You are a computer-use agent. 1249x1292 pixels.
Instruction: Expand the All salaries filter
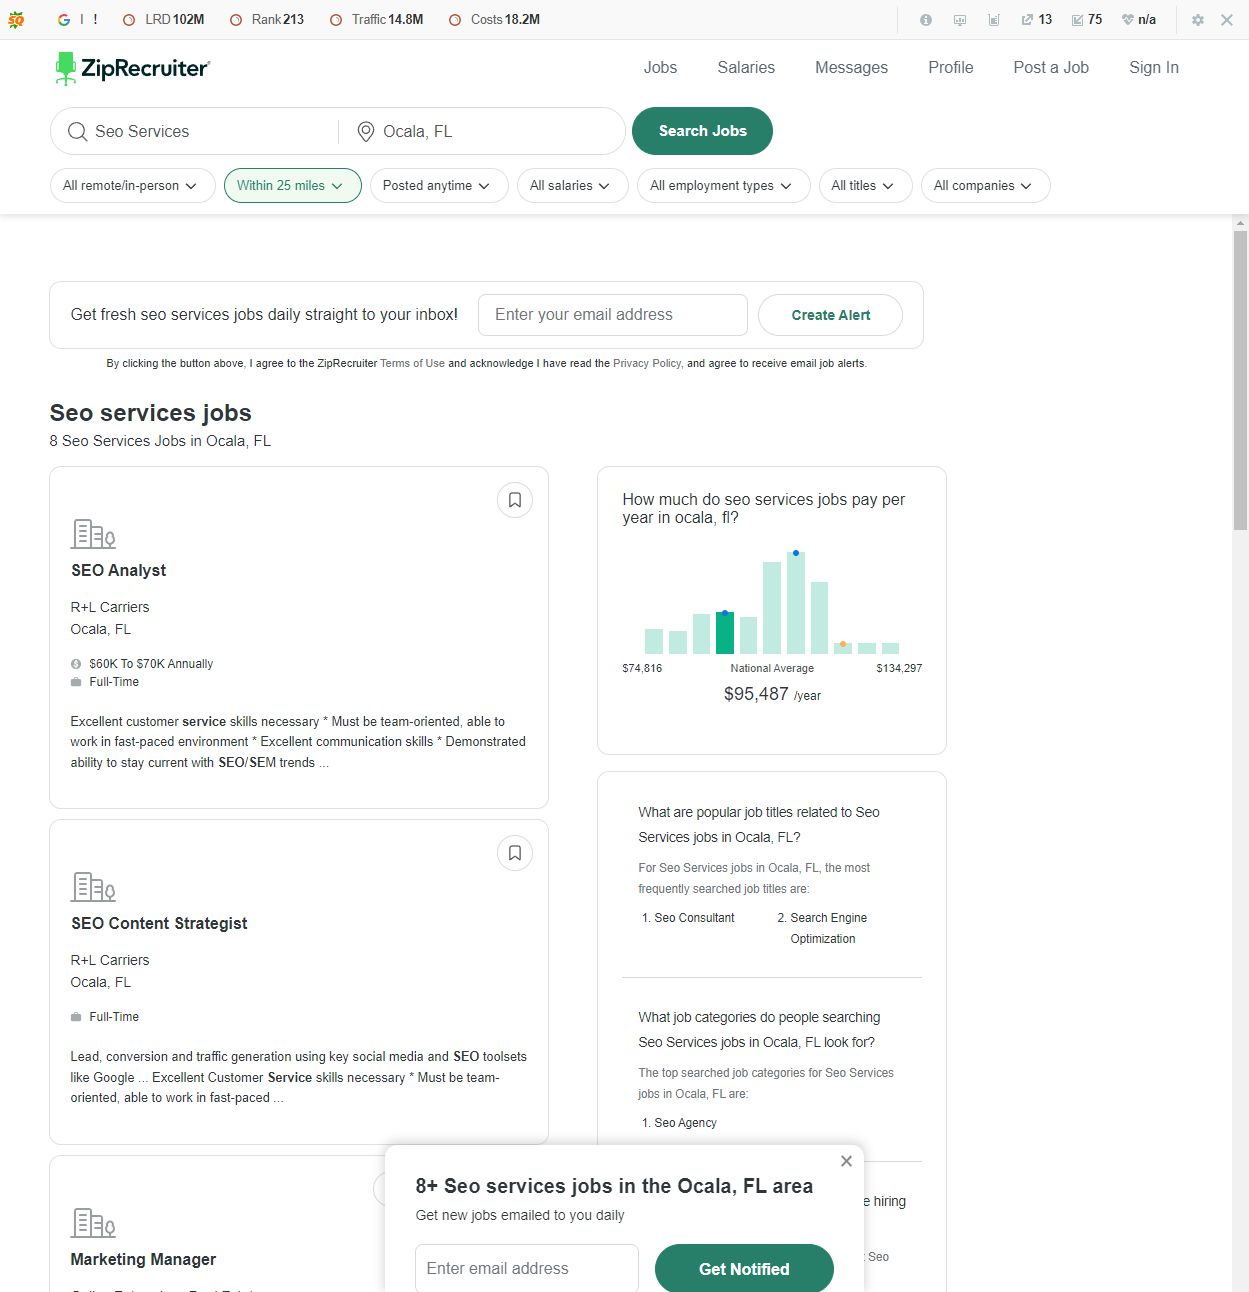[x=570, y=186]
